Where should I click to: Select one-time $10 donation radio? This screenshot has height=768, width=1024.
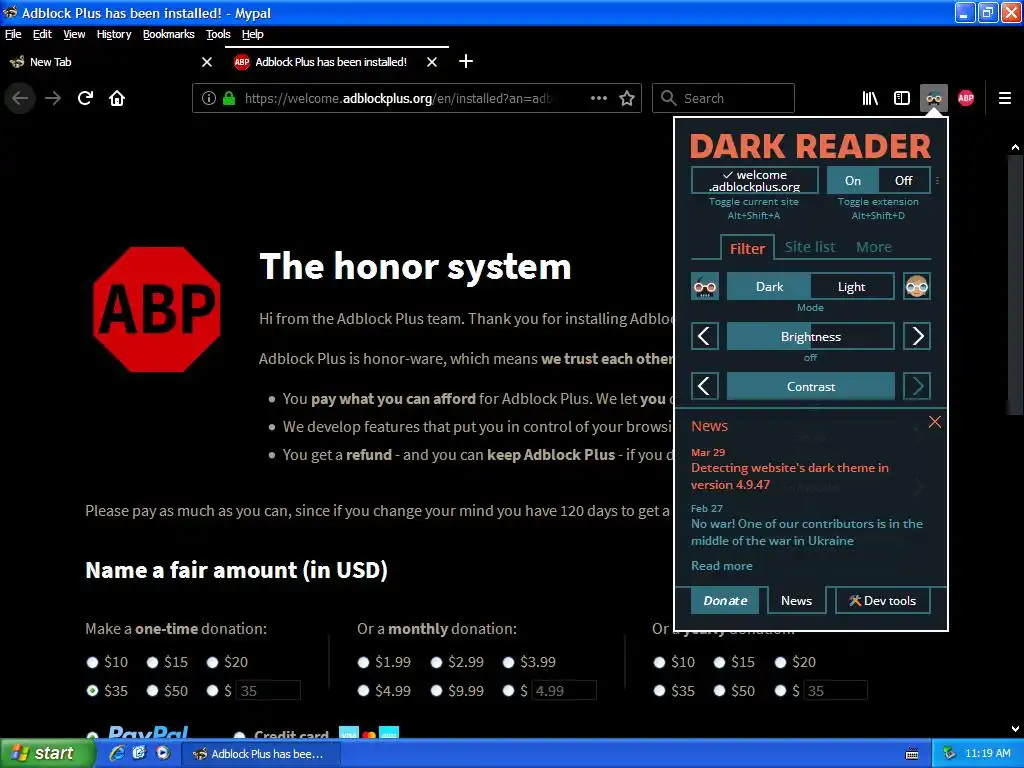tap(92, 662)
